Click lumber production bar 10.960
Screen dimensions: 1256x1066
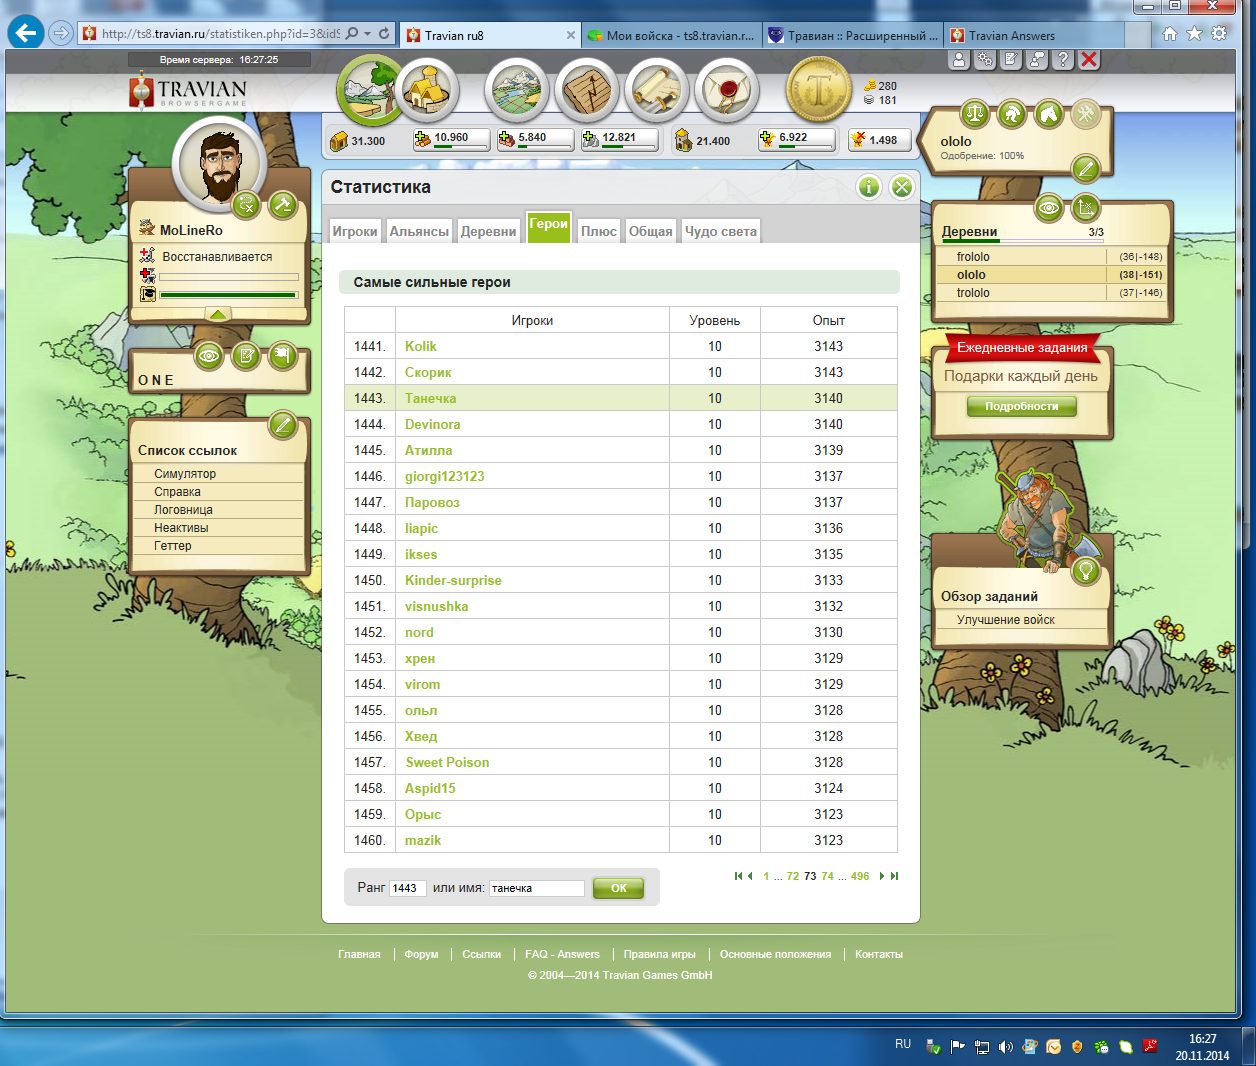coord(451,140)
